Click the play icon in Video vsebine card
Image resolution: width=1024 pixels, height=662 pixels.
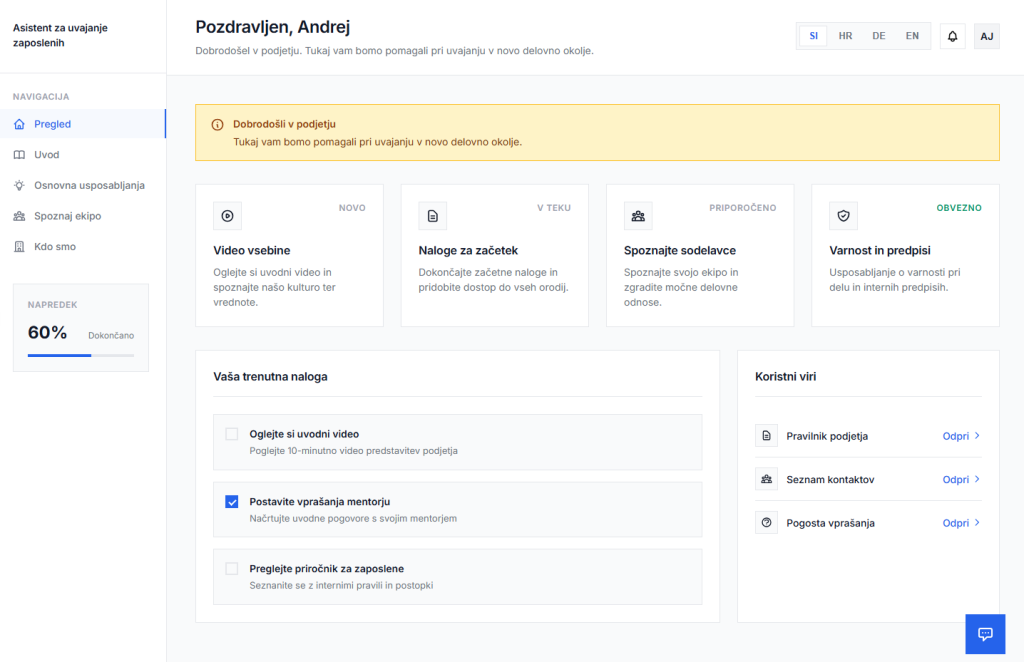pyautogui.click(x=228, y=215)
